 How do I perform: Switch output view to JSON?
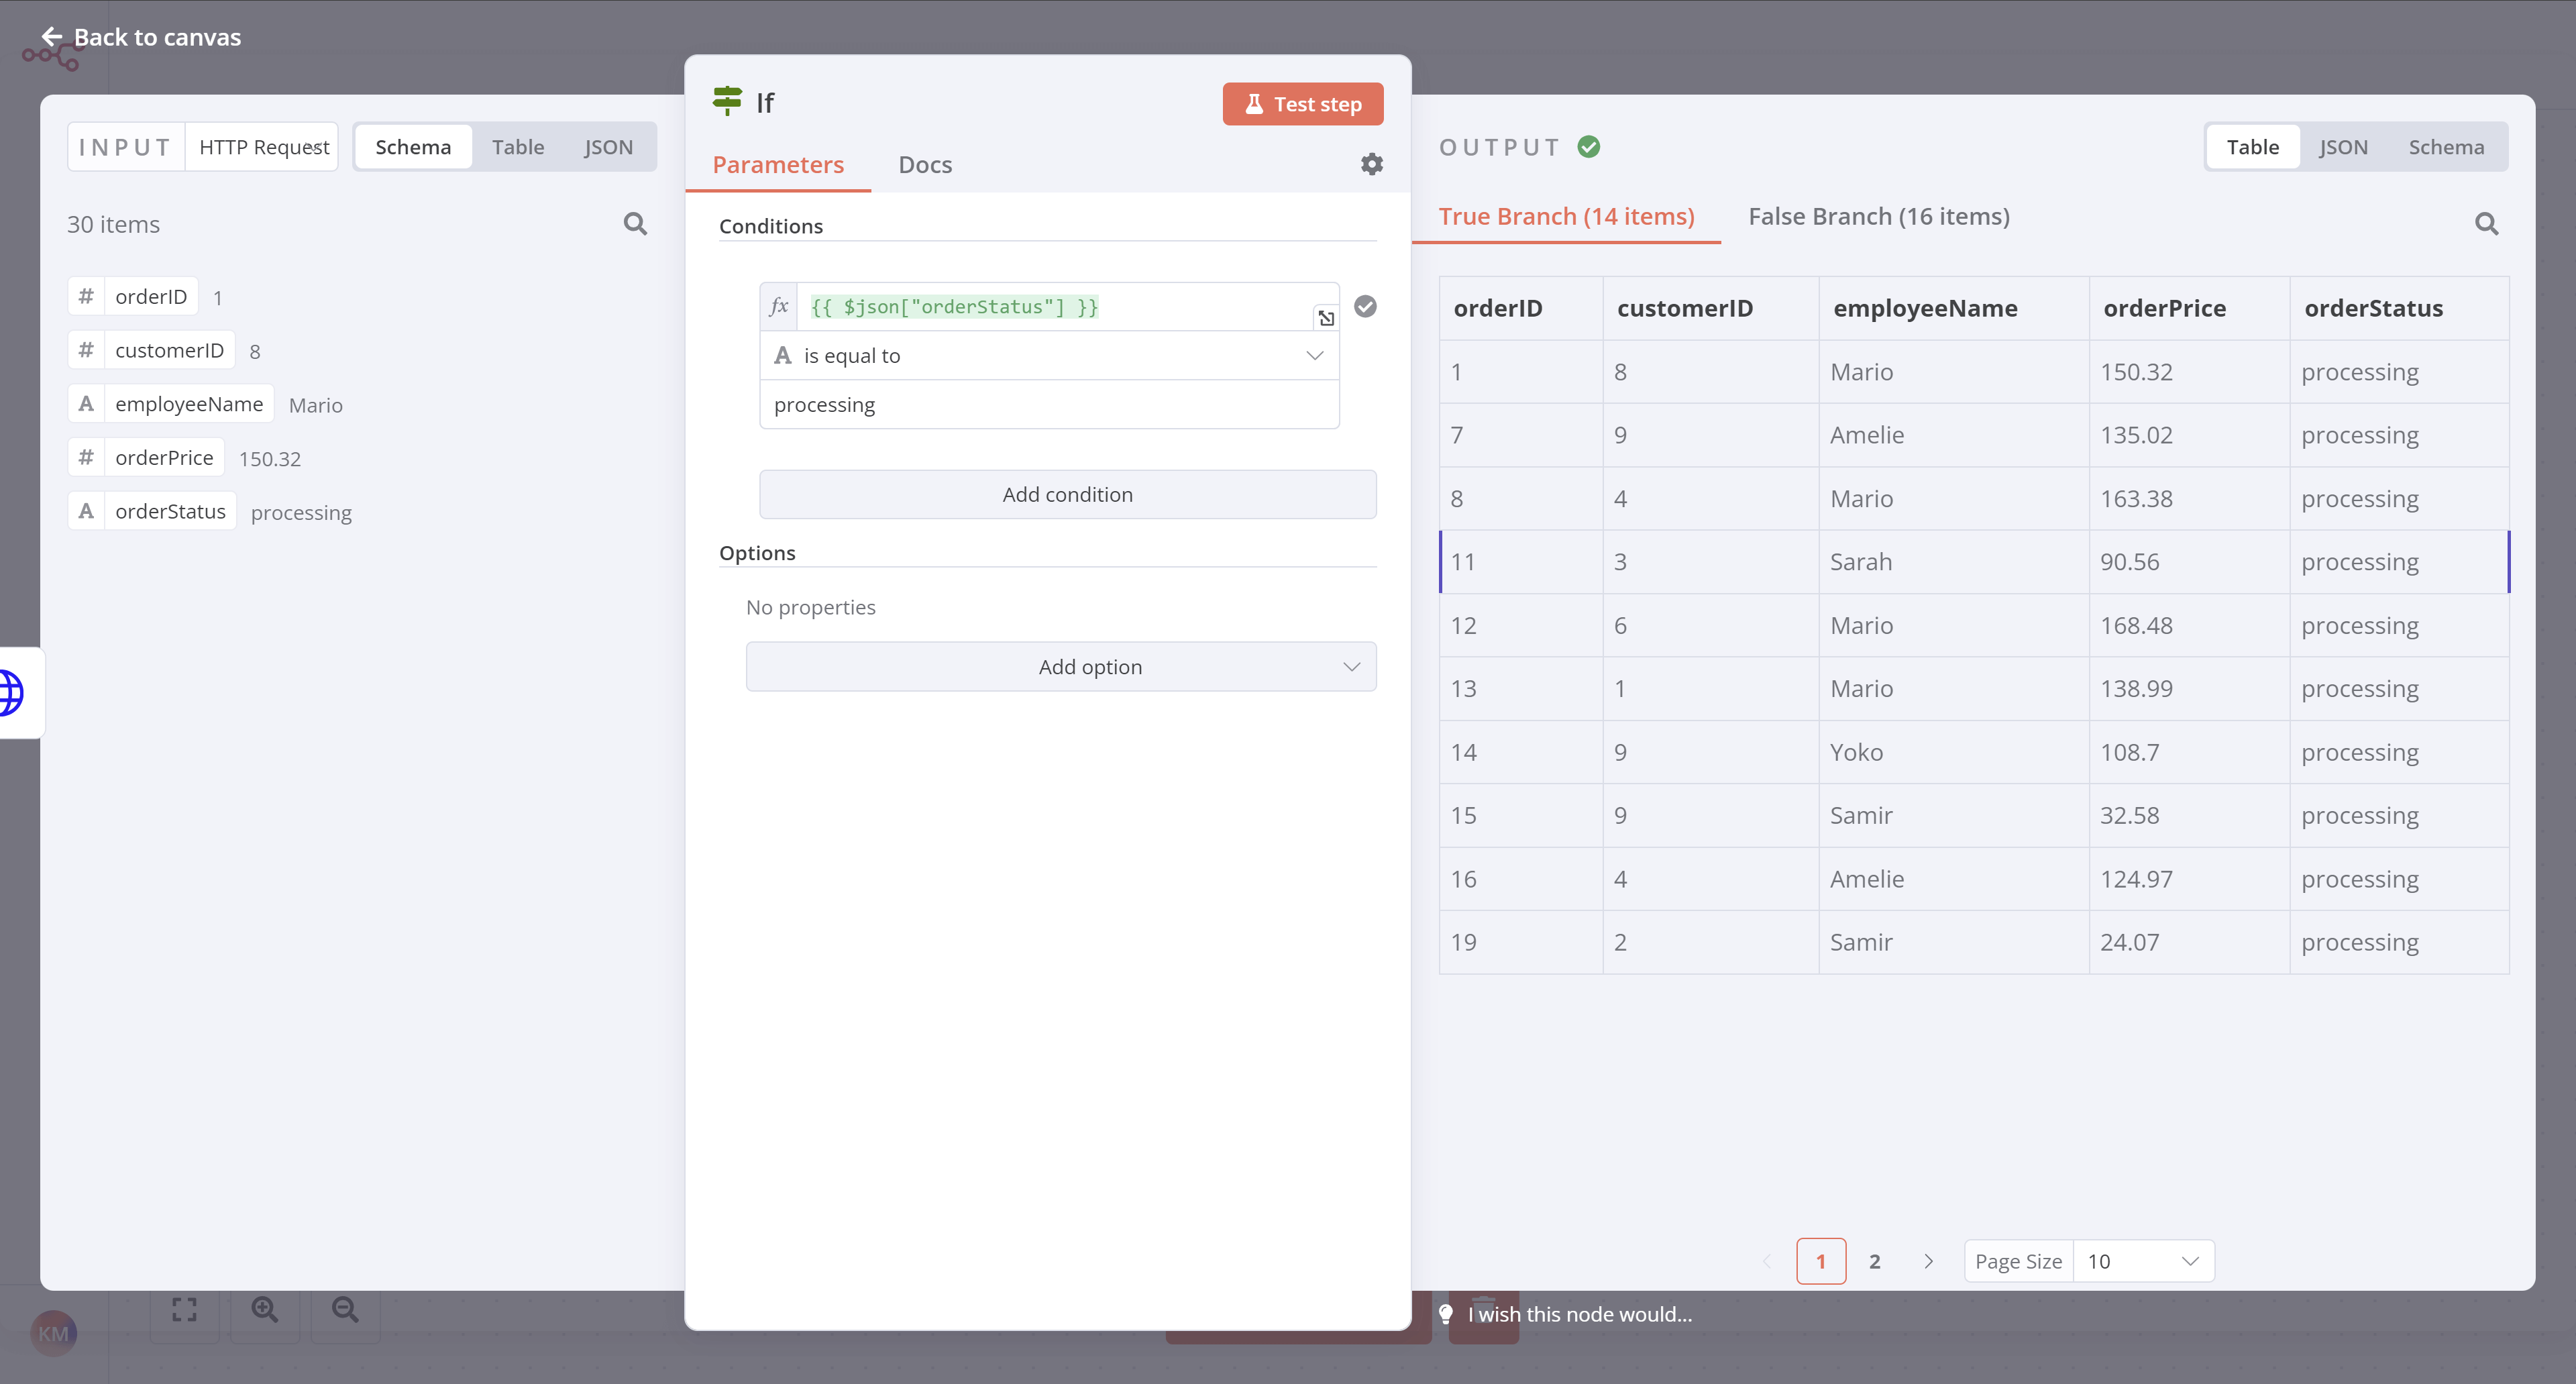tap(2343, 147)
